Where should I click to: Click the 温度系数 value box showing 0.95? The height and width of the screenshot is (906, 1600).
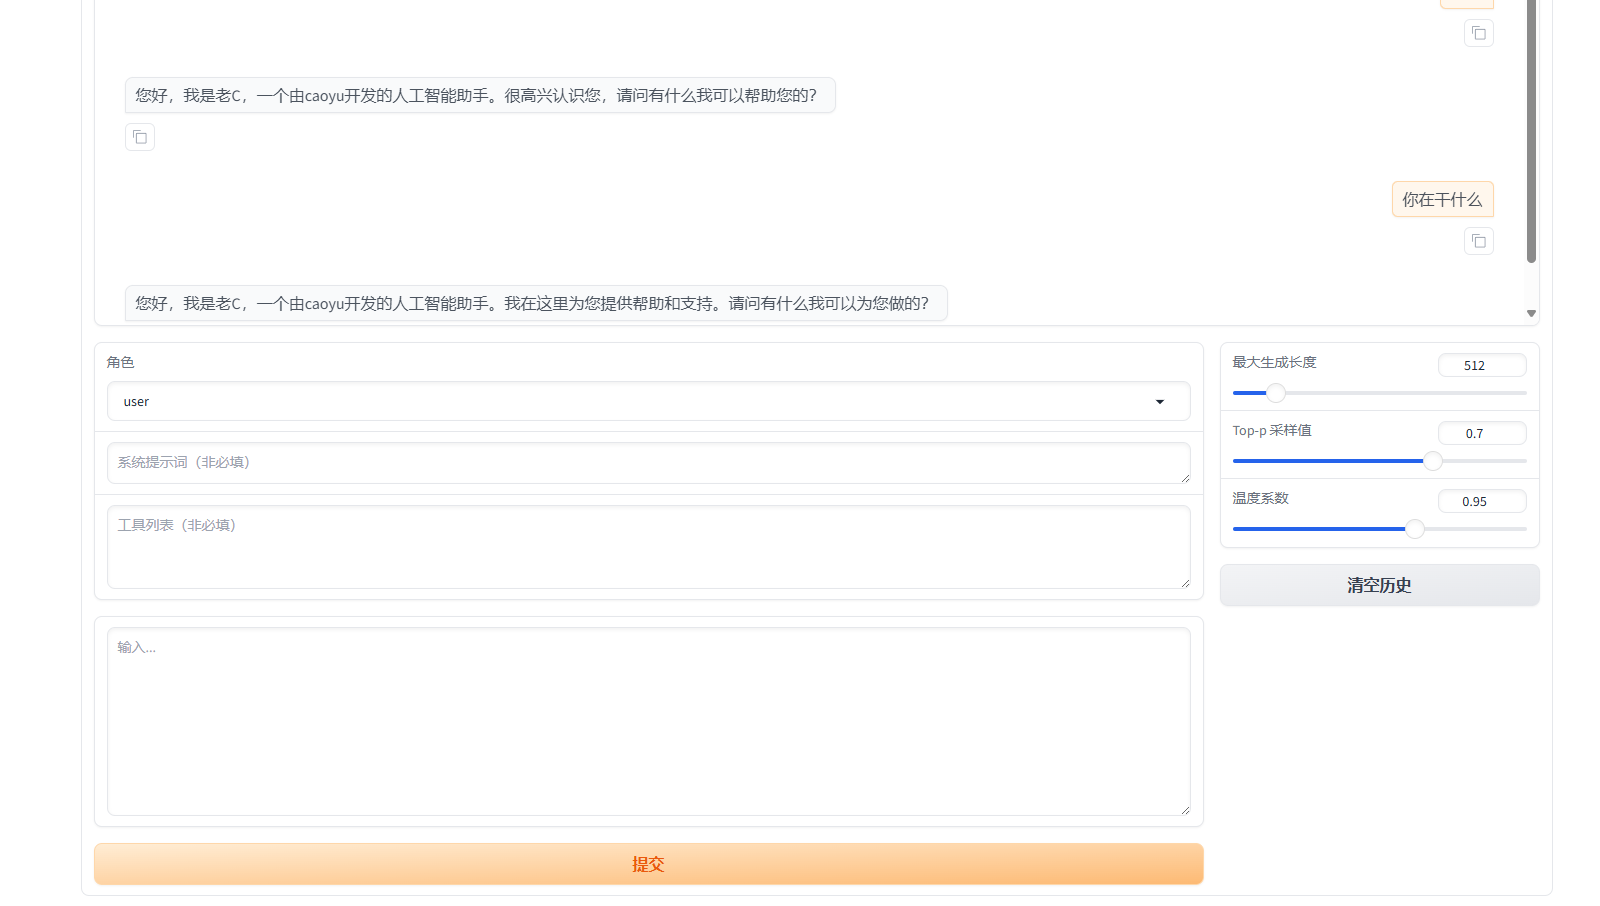(x=1481, y=502)
